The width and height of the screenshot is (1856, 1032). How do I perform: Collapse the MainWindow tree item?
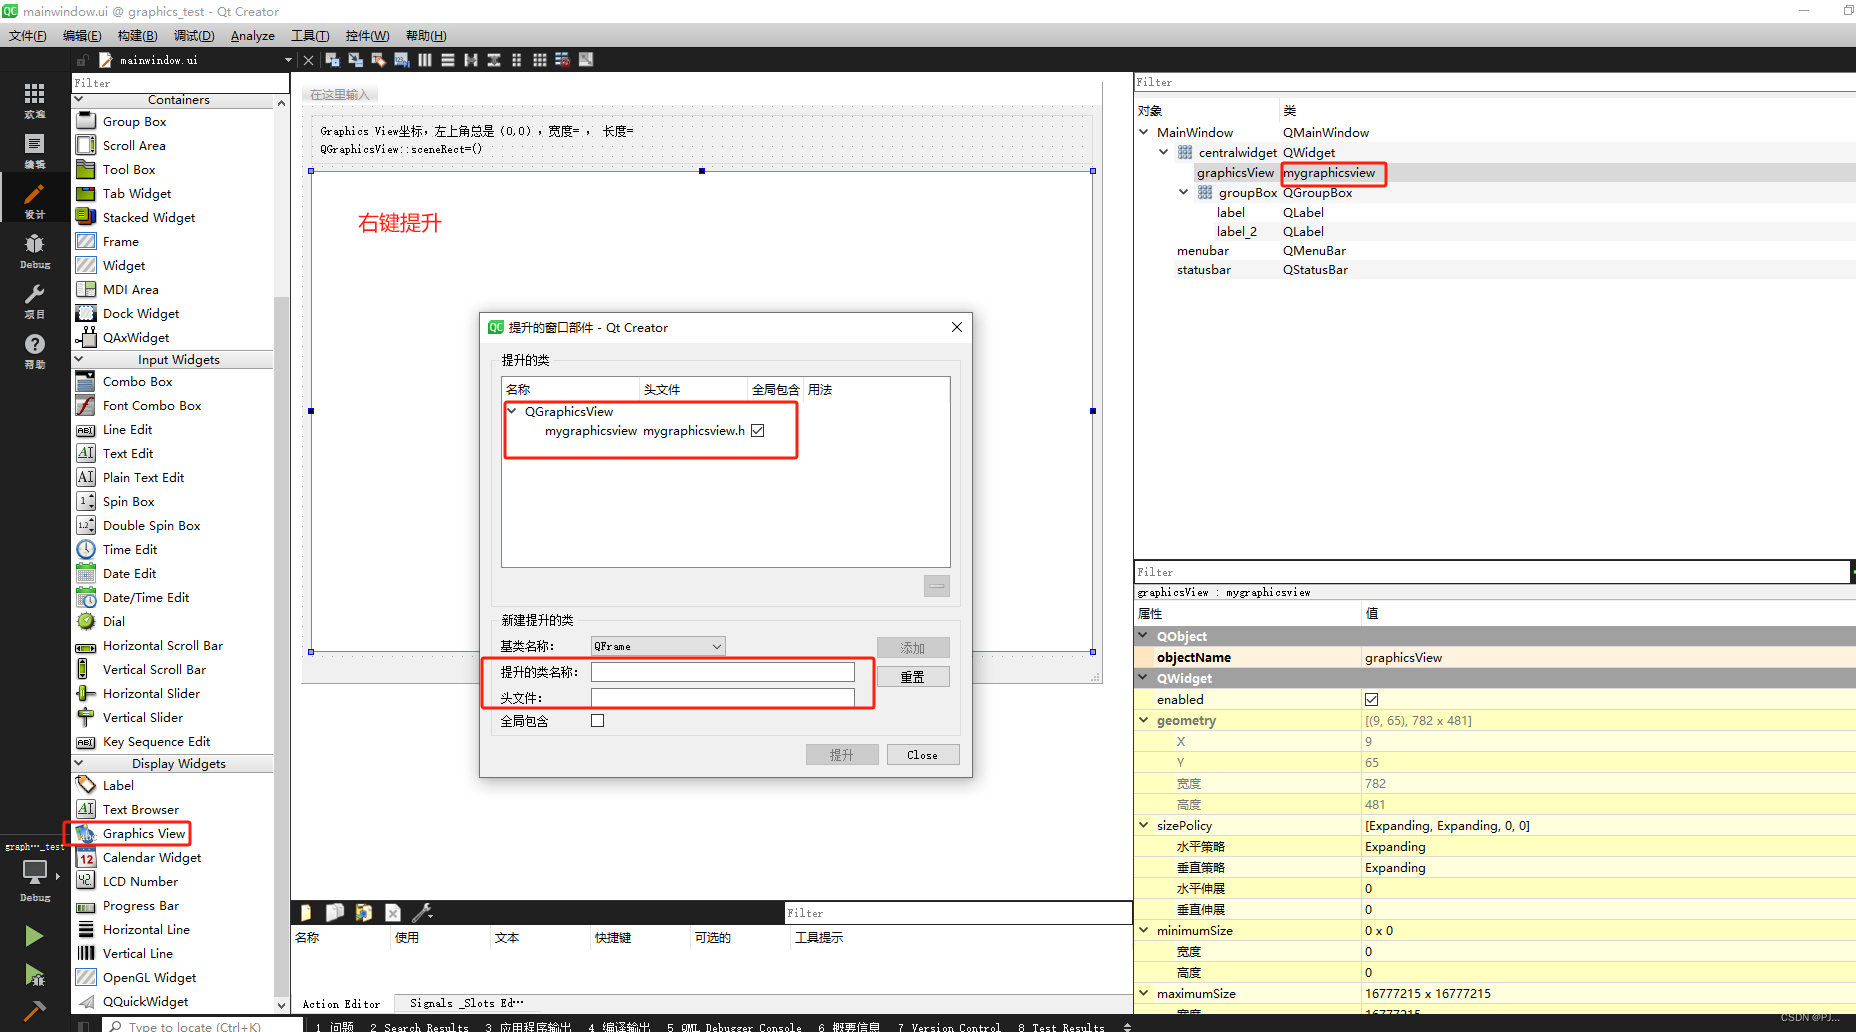click(1143, 132)
